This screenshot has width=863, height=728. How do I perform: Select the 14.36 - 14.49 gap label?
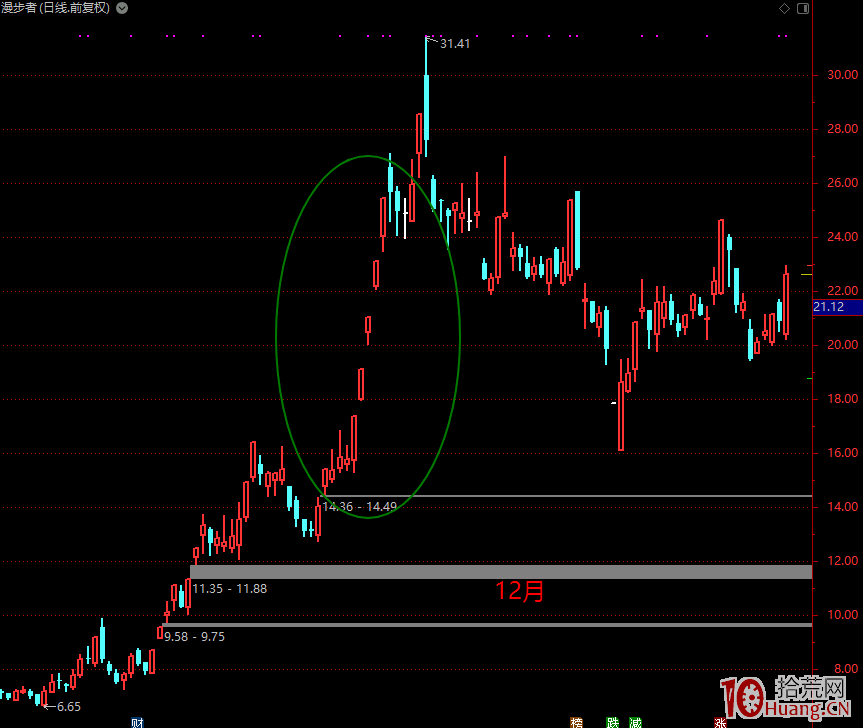(x=359, y=506)
